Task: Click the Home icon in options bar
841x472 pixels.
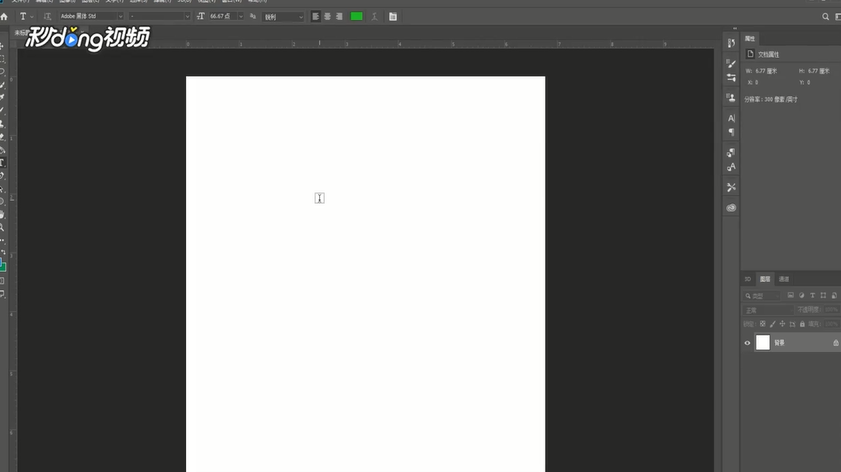Action: coord(4,17)
